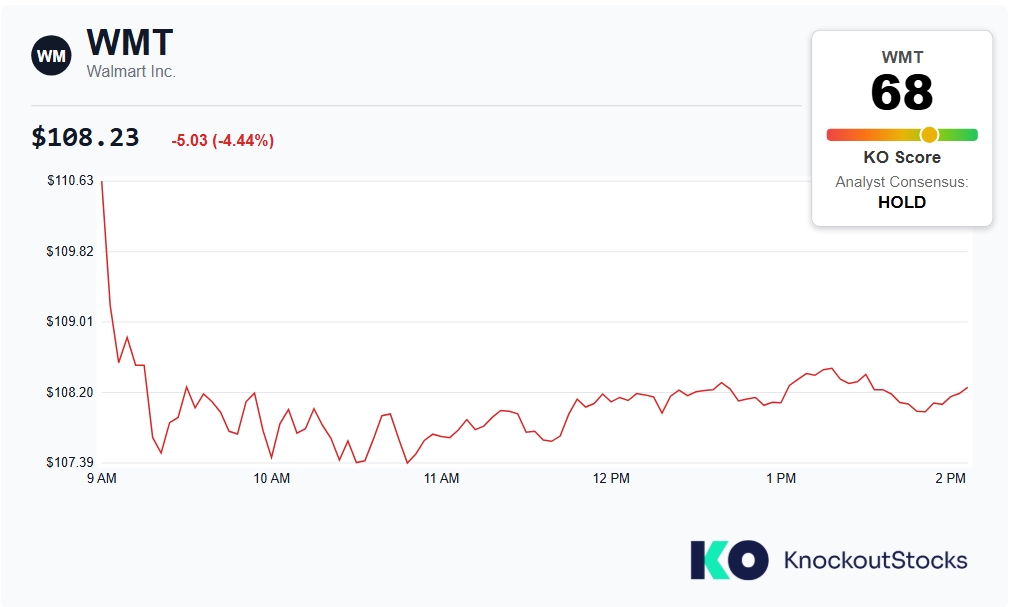
Task: Click the HOLD consensus rating
Action: [902, 202]
